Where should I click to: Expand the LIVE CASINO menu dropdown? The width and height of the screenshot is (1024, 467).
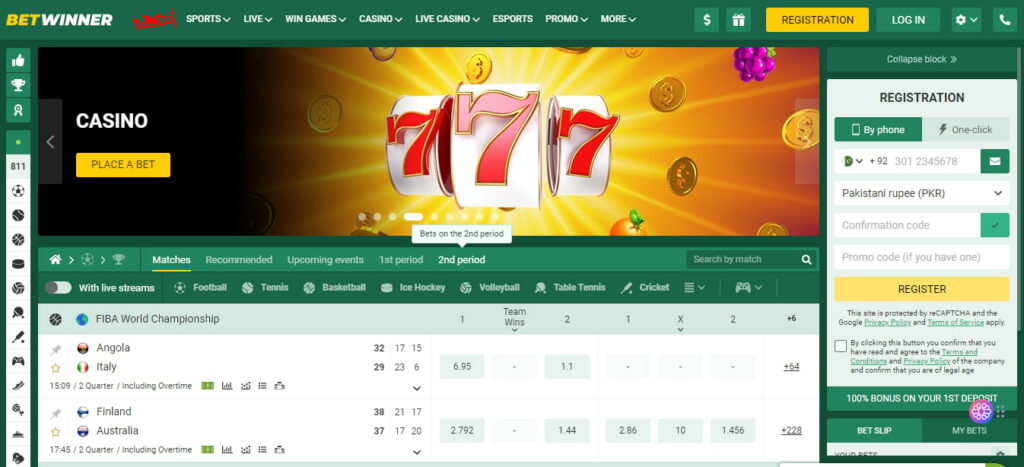(447, 19)
